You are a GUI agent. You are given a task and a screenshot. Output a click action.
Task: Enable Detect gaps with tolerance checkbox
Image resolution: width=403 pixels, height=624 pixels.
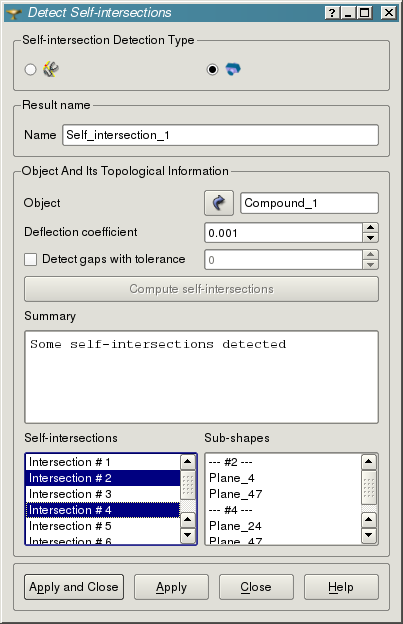coord(31,259)
